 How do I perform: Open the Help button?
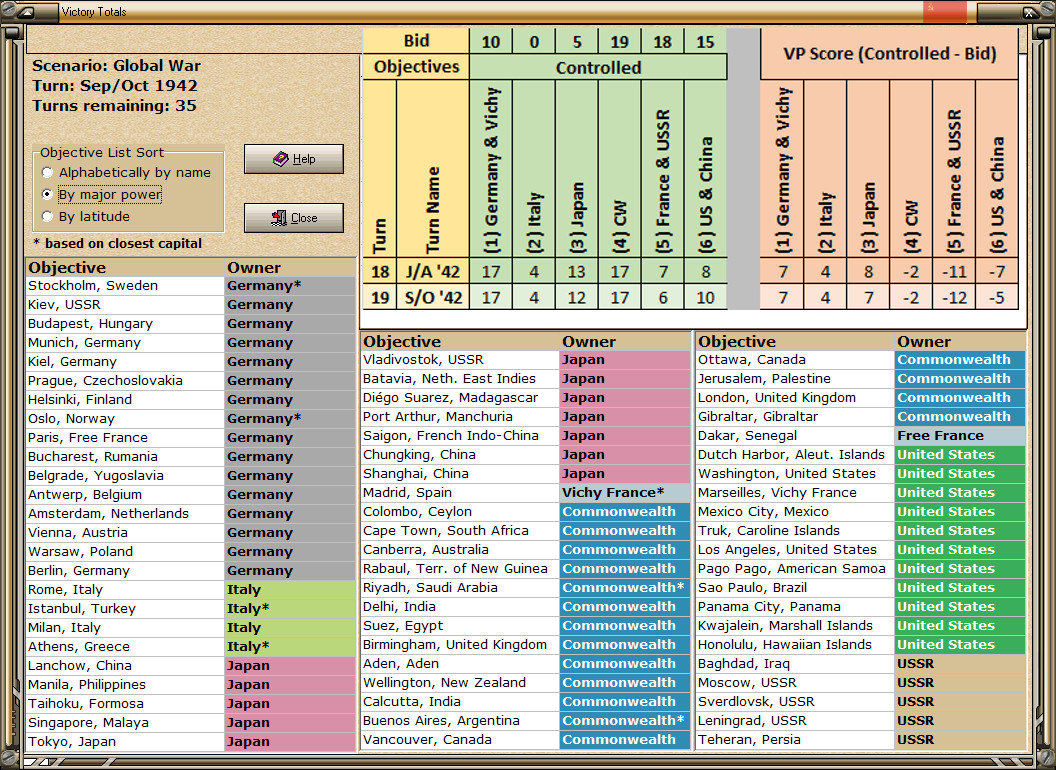(294, 159)
